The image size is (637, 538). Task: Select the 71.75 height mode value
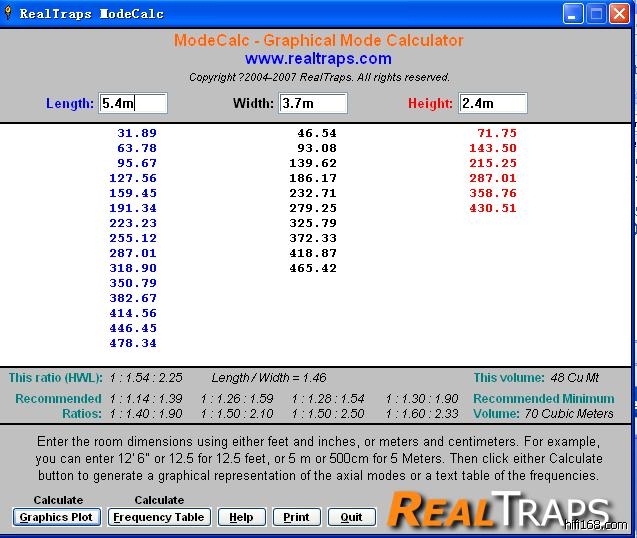(497, 133)
